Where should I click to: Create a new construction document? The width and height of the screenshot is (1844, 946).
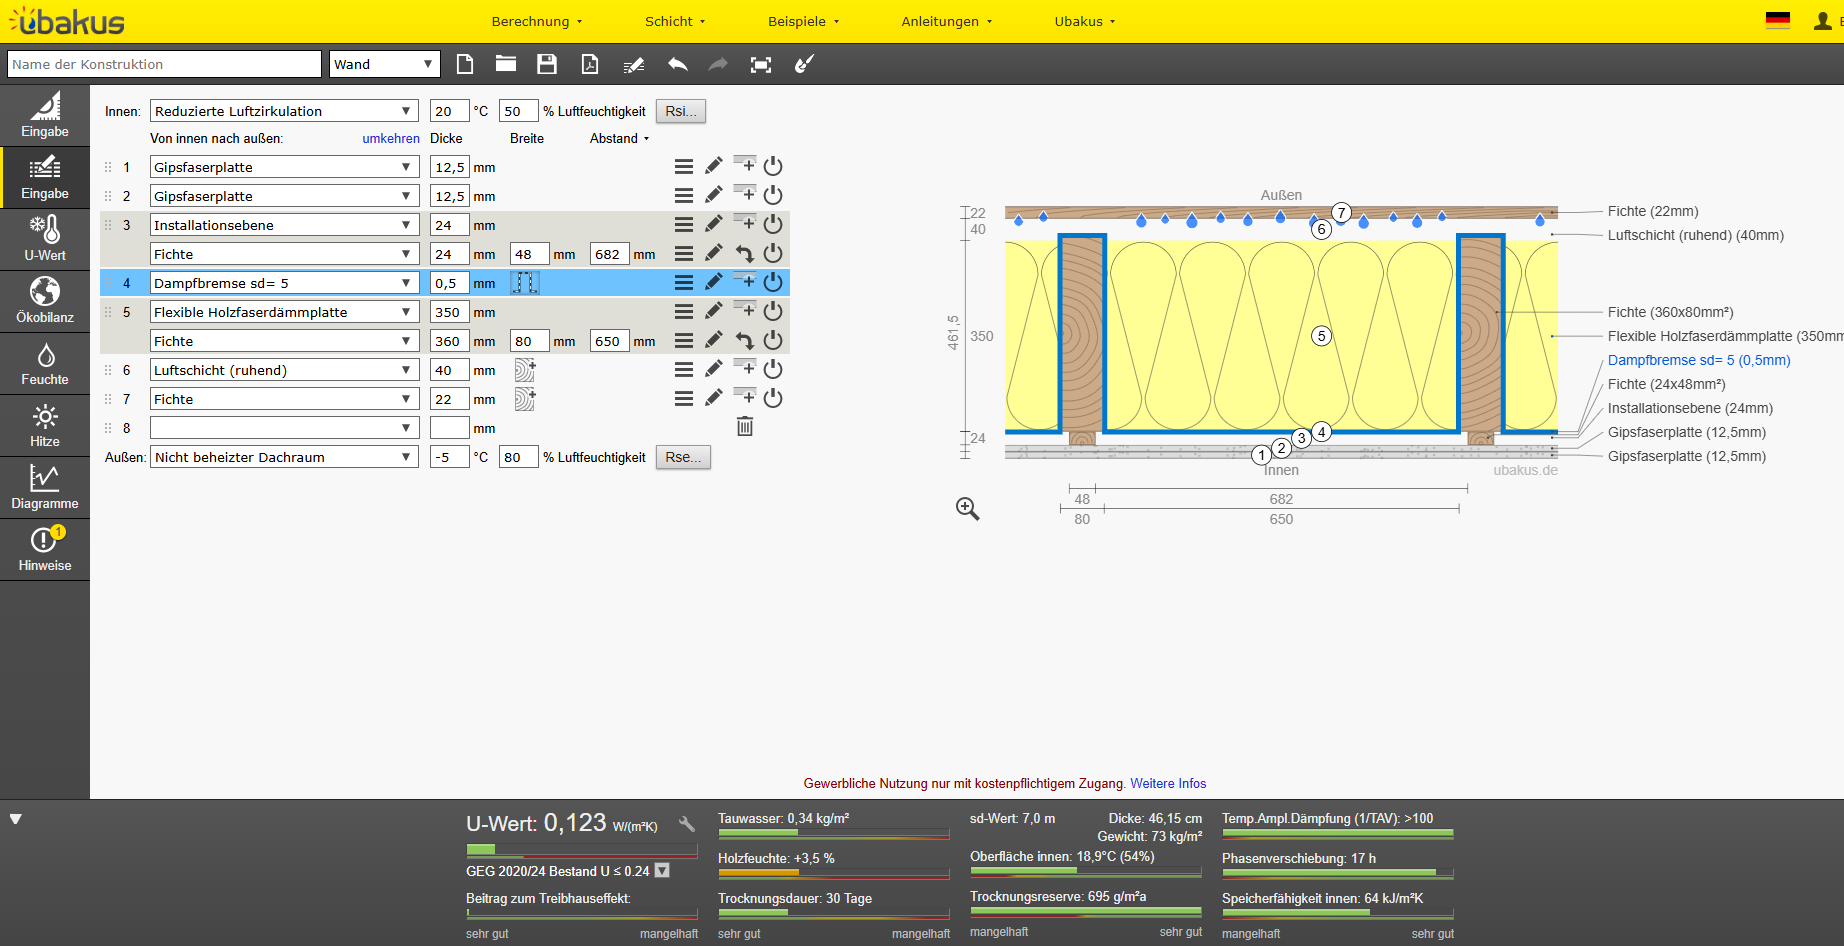[x=465, y=64]
